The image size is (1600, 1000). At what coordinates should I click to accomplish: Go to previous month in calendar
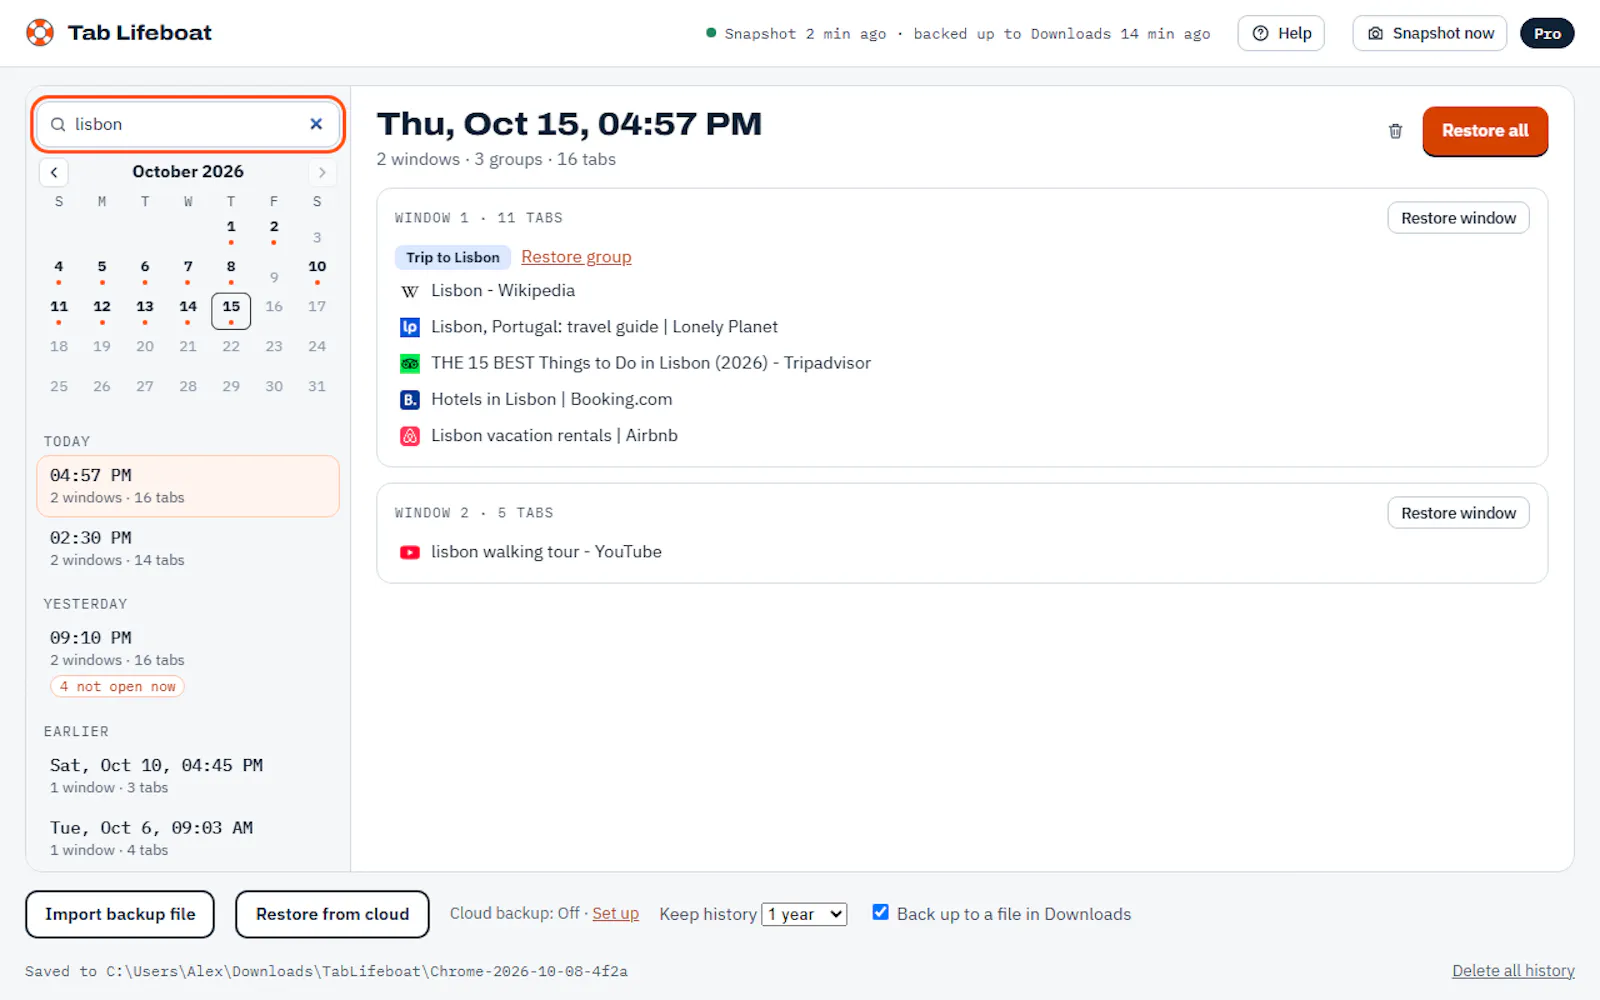click(x=54, y=172)
